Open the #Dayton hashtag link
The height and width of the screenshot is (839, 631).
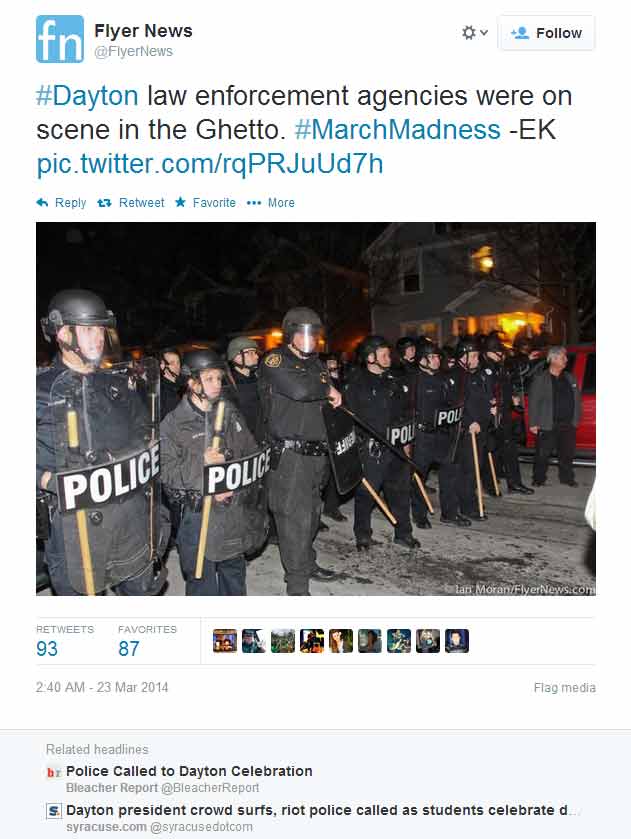(87, 96)
